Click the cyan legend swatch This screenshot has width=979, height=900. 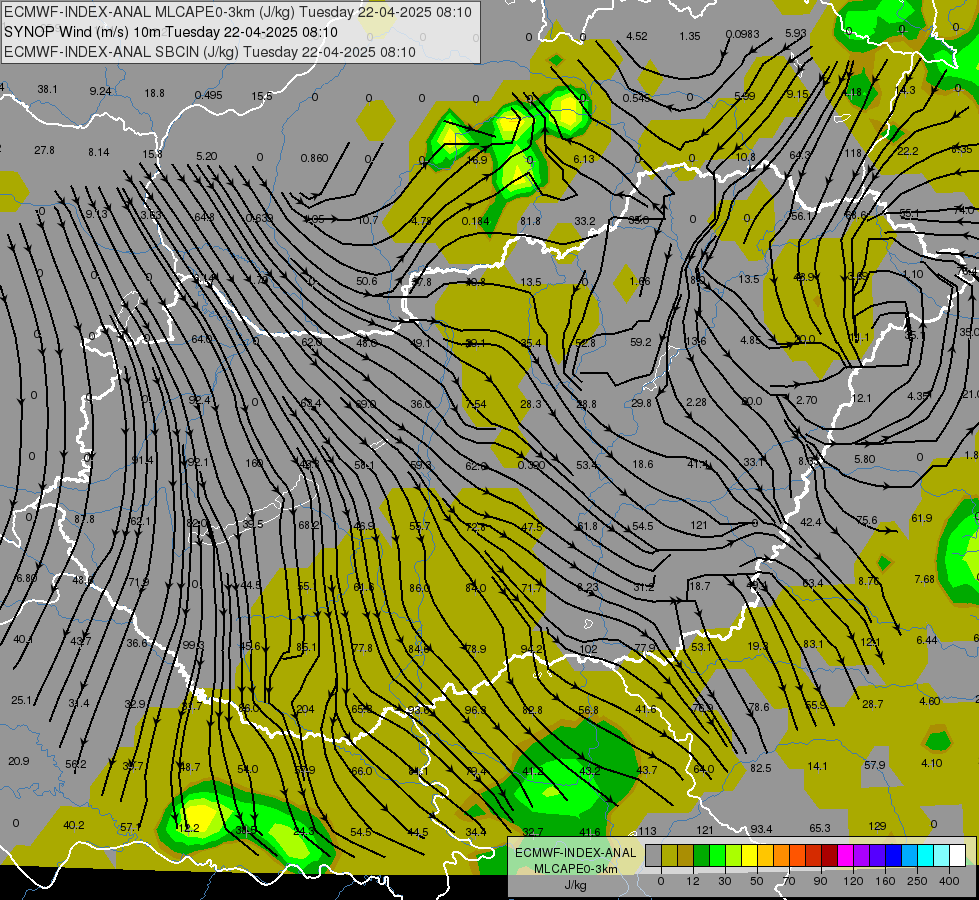coord(926,855)
